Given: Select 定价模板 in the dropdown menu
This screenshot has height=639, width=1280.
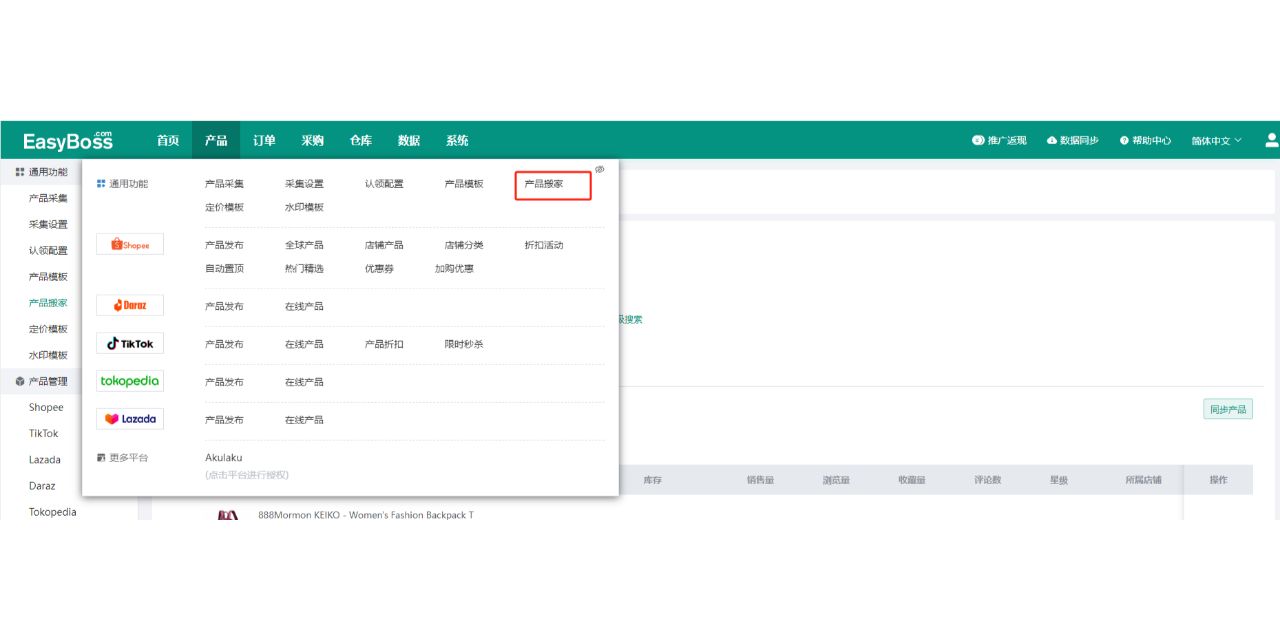Looking at the screenshot, I should pyautogui.click(x=224, y=207).
